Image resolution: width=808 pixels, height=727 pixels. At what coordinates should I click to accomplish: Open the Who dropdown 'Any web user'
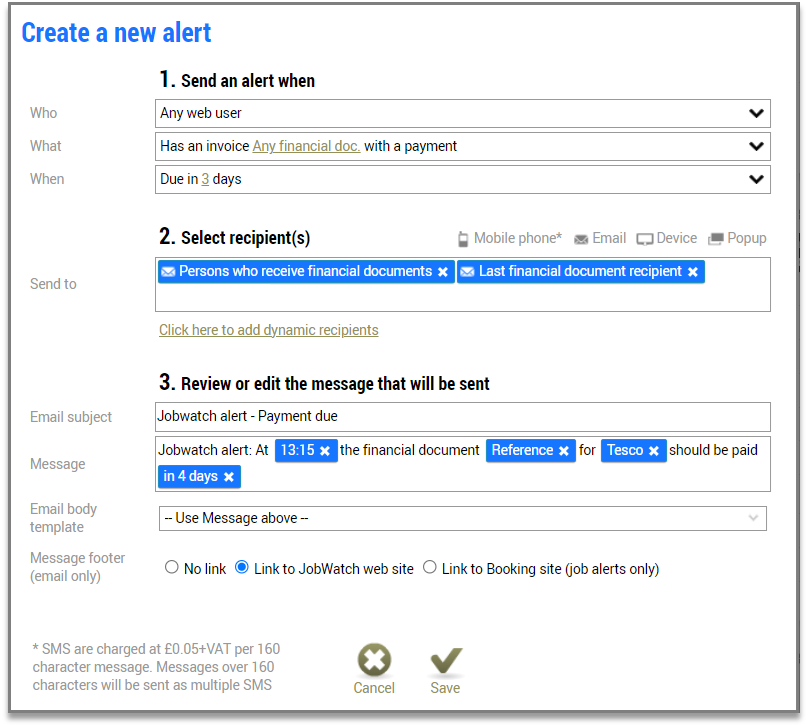coord(463,113)
